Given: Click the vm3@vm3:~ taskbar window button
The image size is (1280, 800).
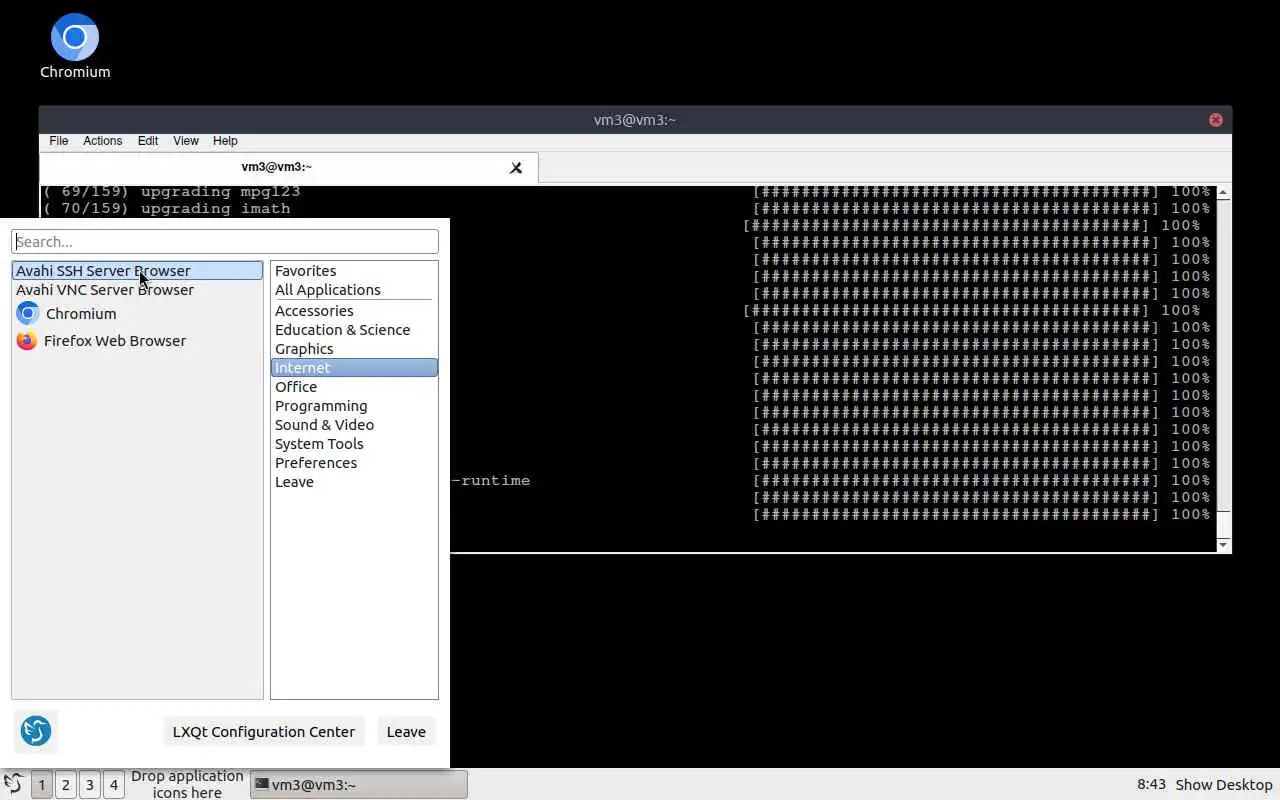Looking at the screenshot, I should [x=358, y=785].
